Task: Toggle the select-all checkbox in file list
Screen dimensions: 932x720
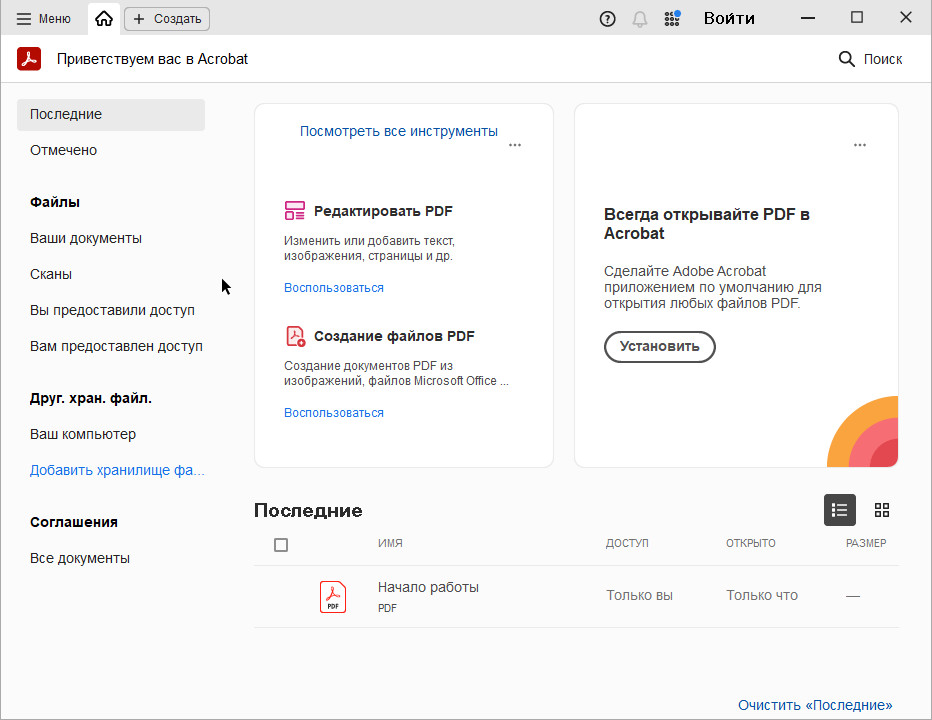Action: coord(281,545)
